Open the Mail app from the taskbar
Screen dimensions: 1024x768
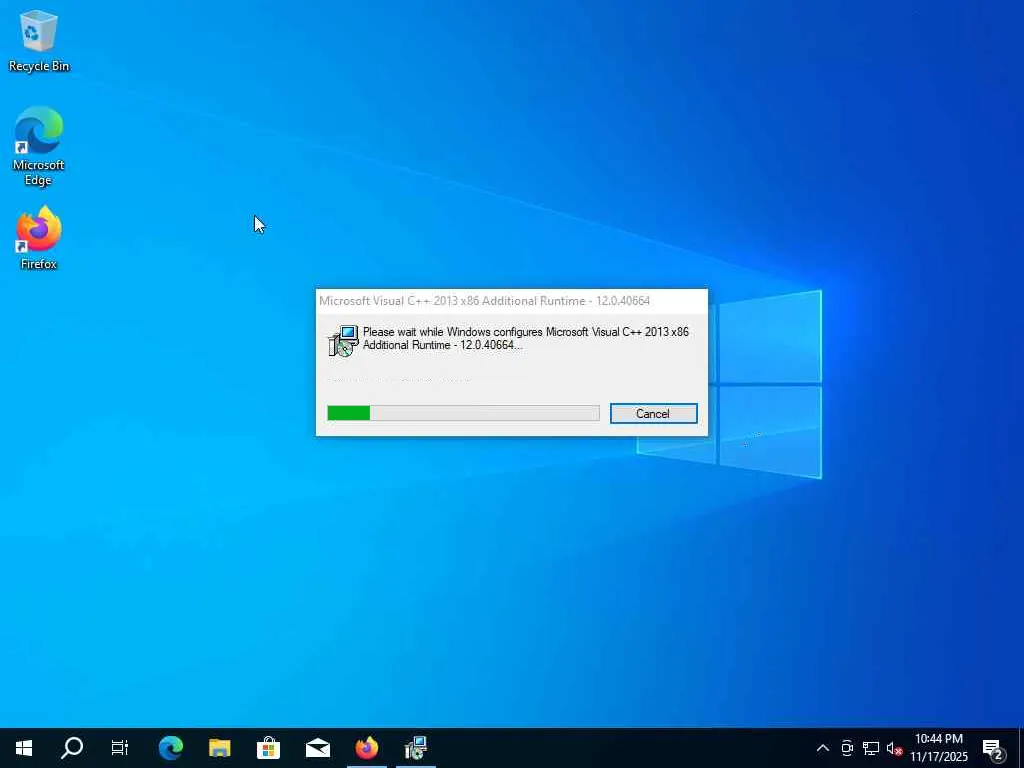point(317,748)
